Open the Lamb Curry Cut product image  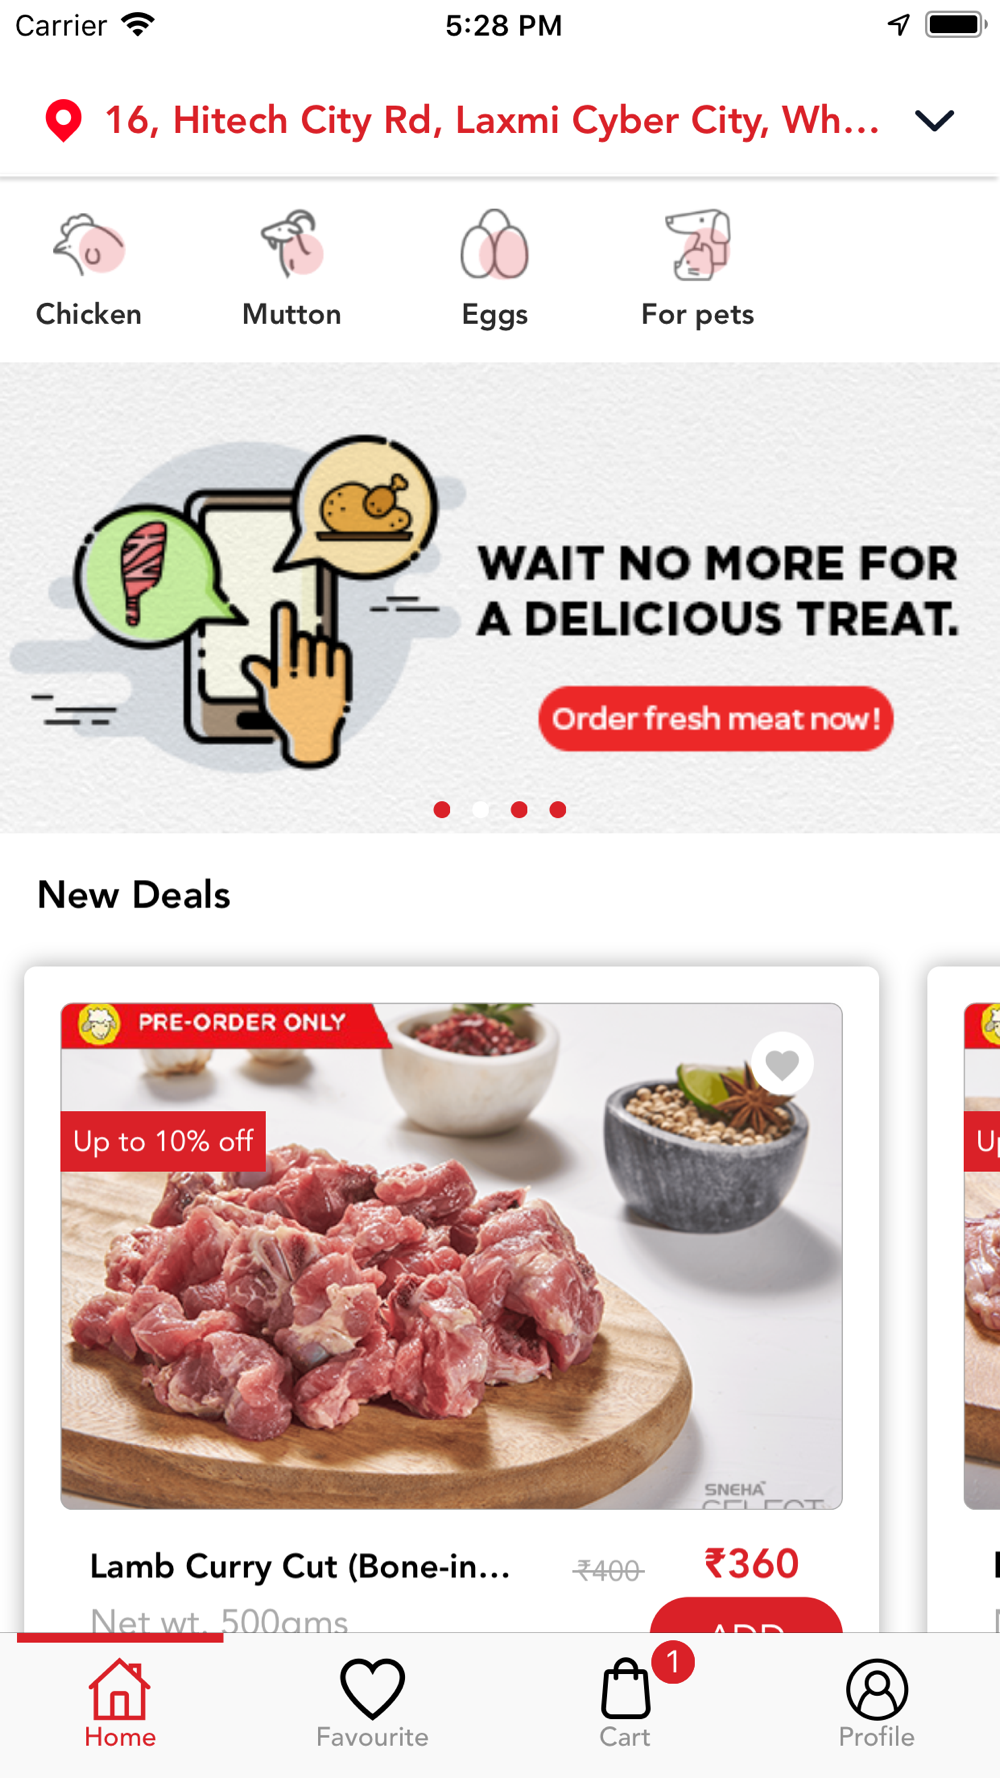click(451, 1256)
